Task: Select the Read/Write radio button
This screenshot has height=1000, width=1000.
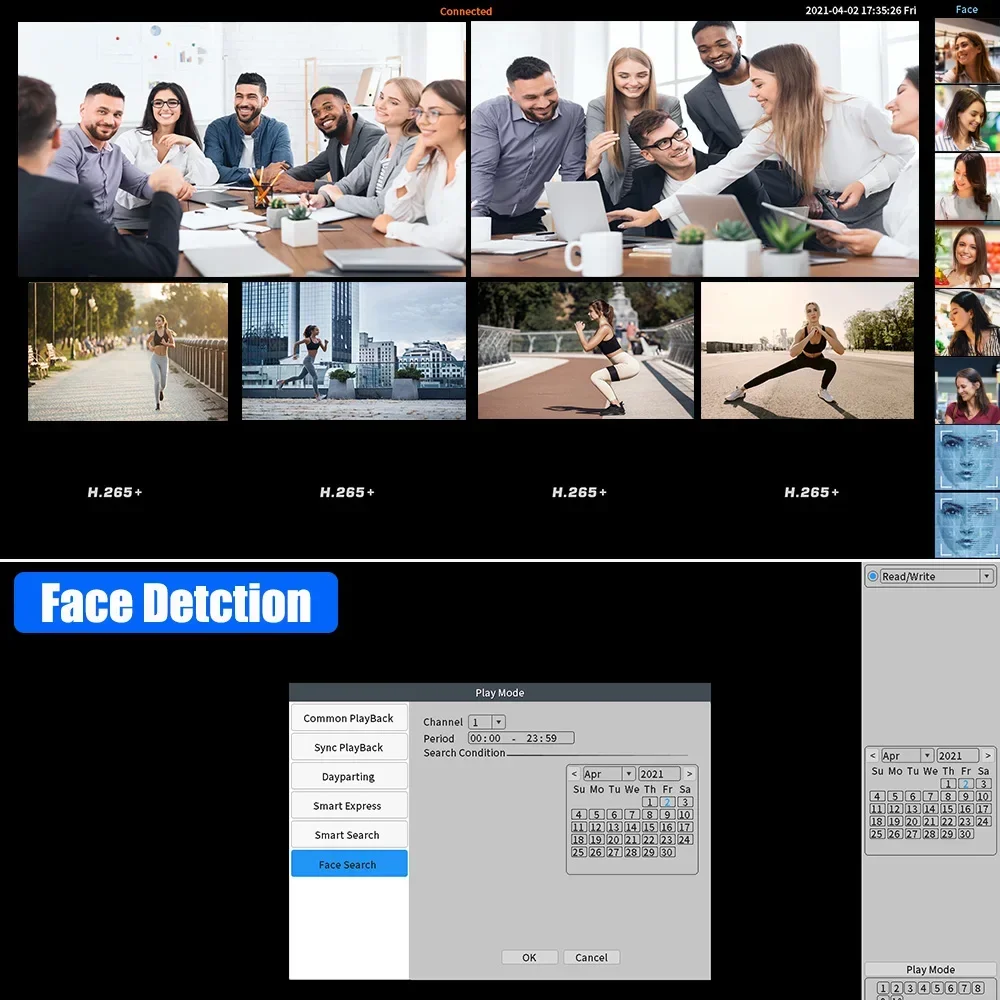Action: (x=873, y=577)
